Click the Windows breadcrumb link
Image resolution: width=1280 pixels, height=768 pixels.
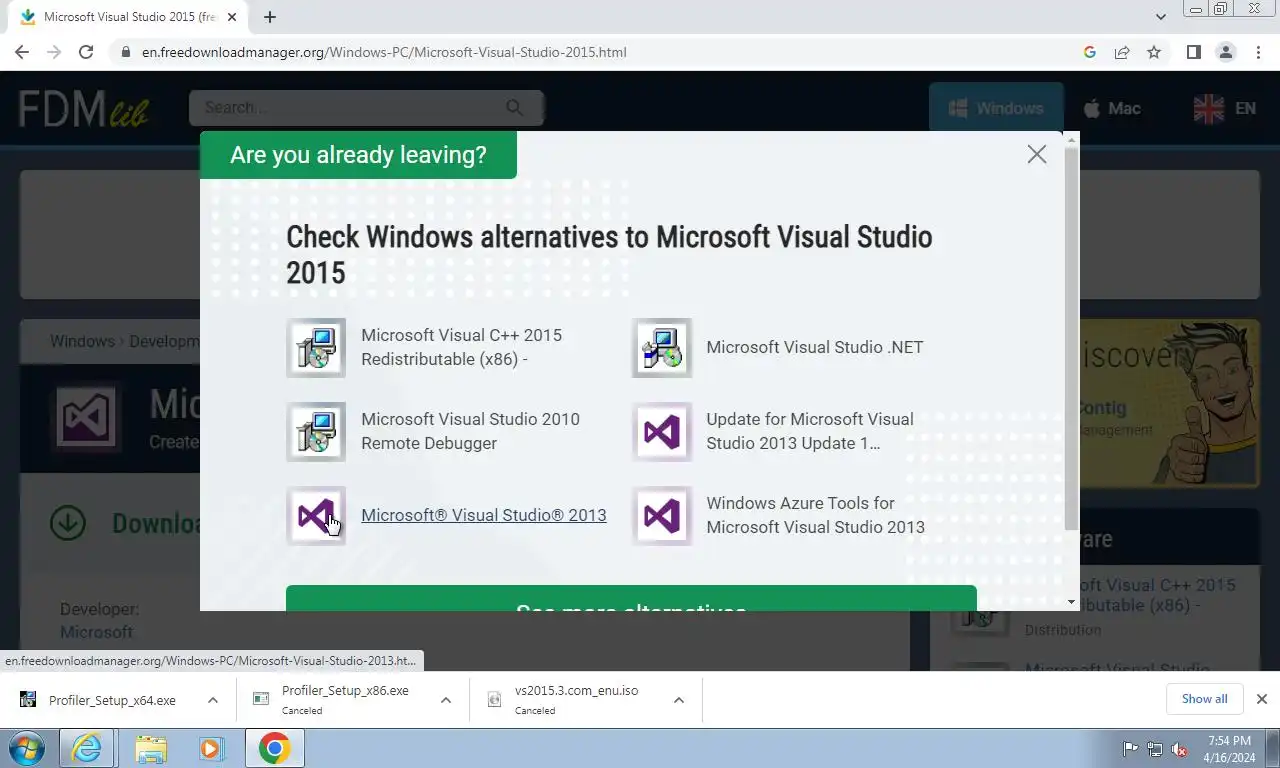click(x=82, y=341)
